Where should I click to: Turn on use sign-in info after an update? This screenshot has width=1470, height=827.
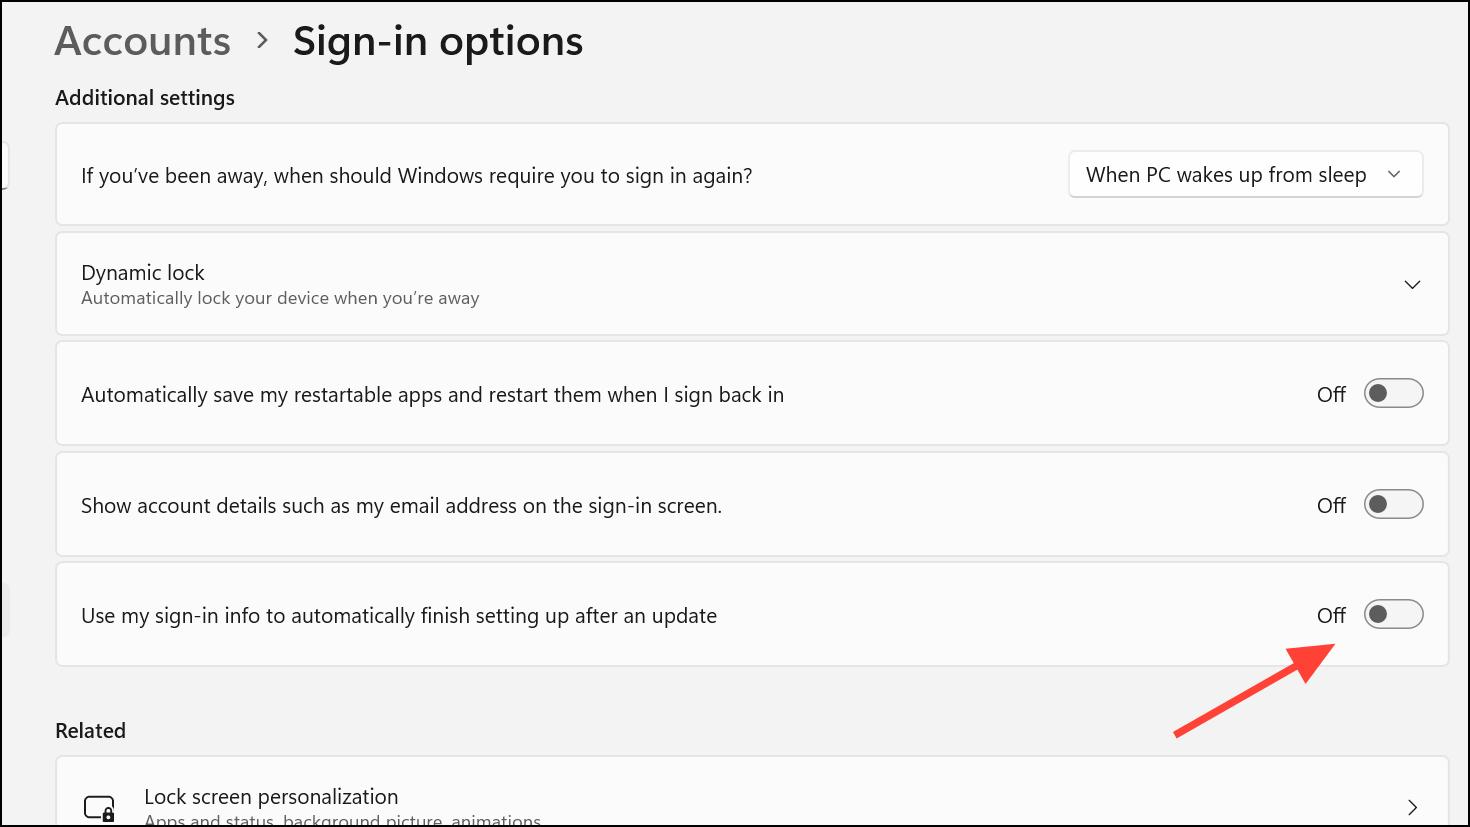coord(1393,614)
